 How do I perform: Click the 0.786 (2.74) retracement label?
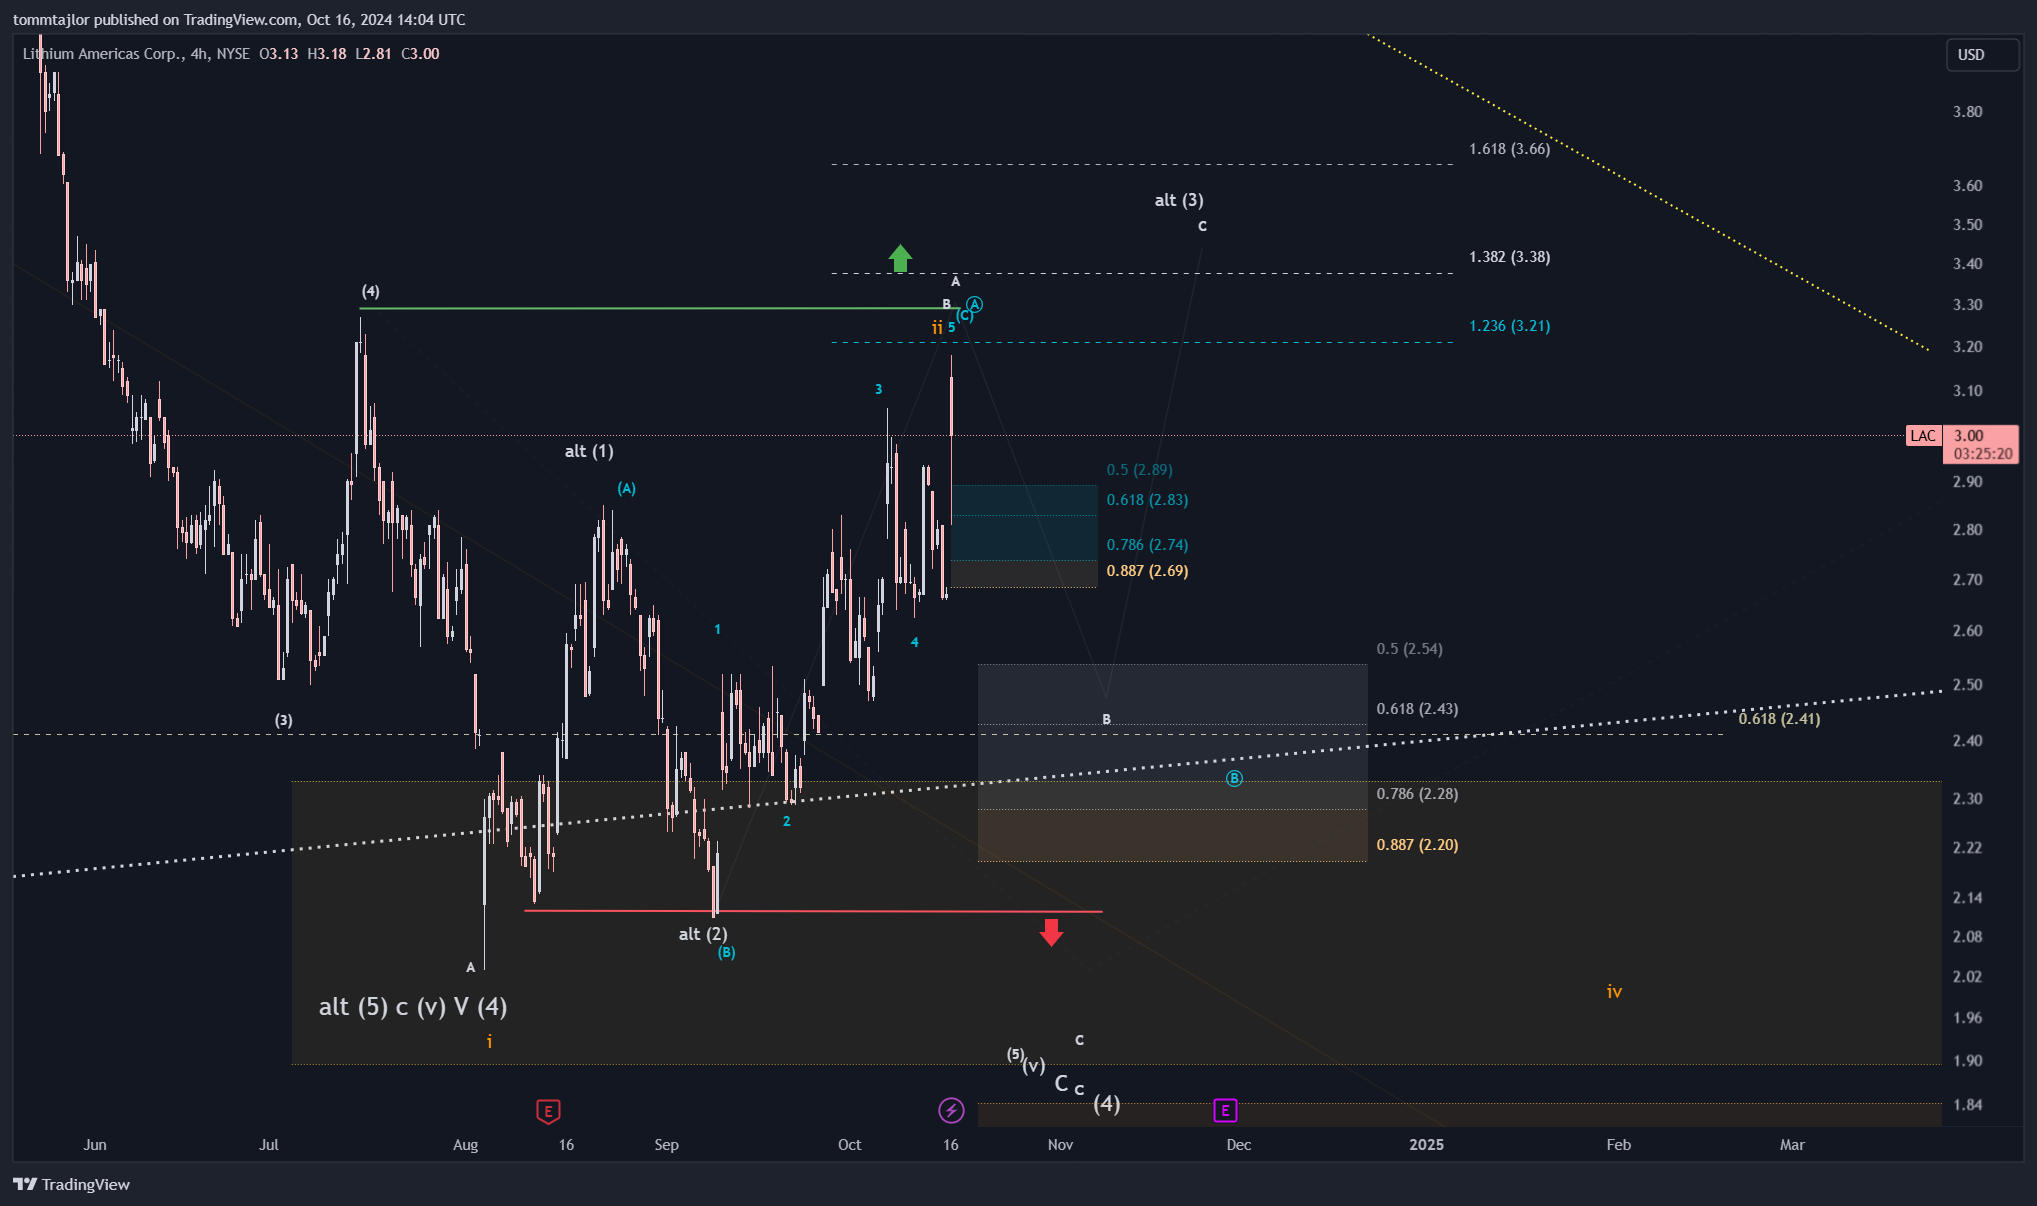1147,545
